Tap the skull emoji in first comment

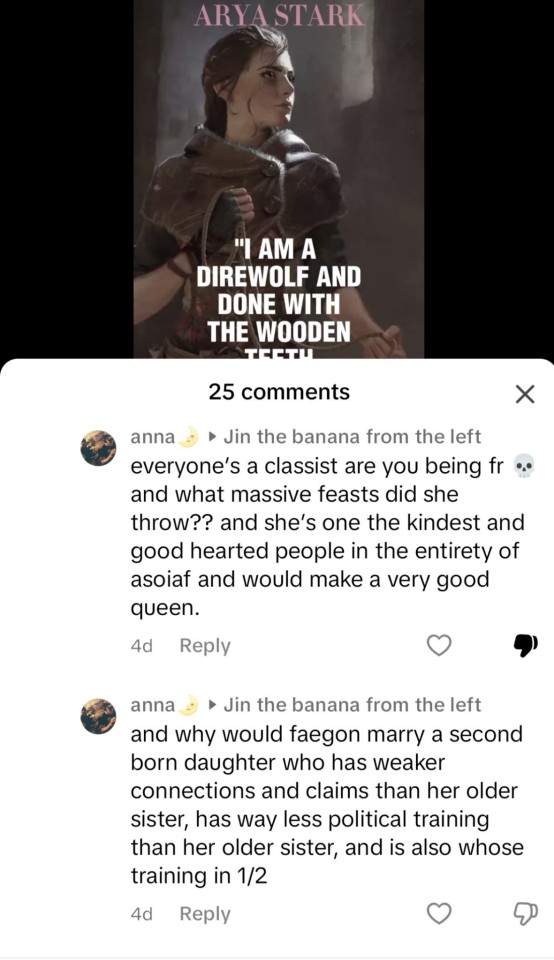(x=523, y=467)
